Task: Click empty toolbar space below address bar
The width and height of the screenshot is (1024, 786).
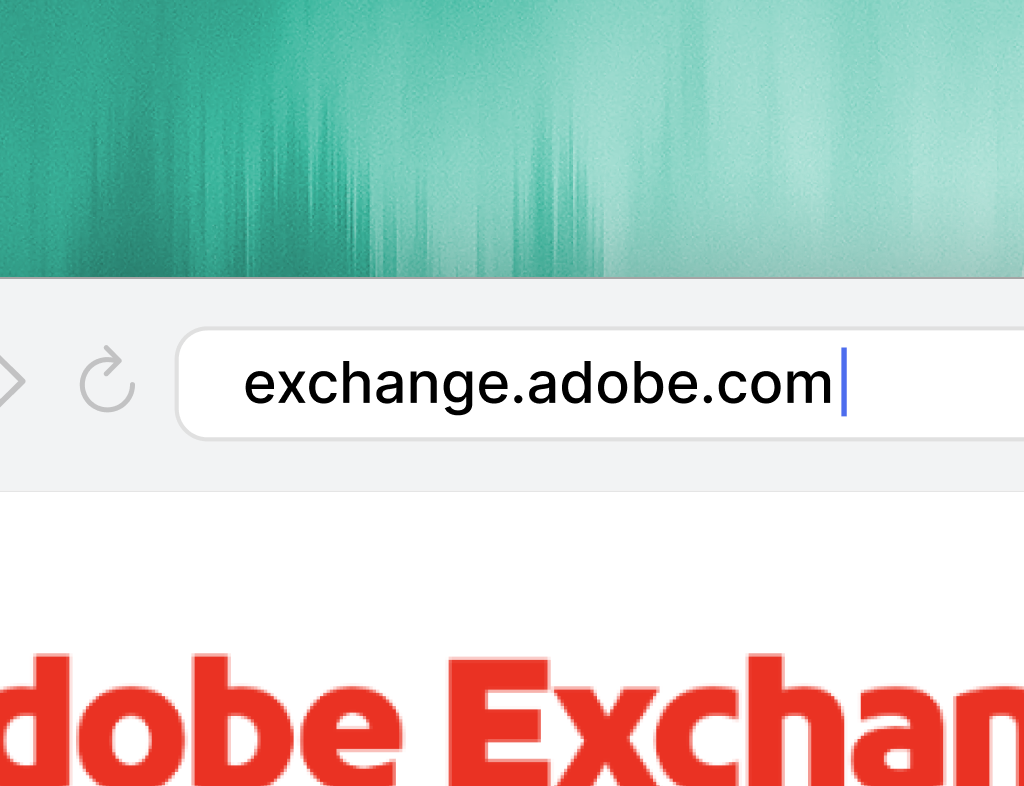Action: [512, 465]
